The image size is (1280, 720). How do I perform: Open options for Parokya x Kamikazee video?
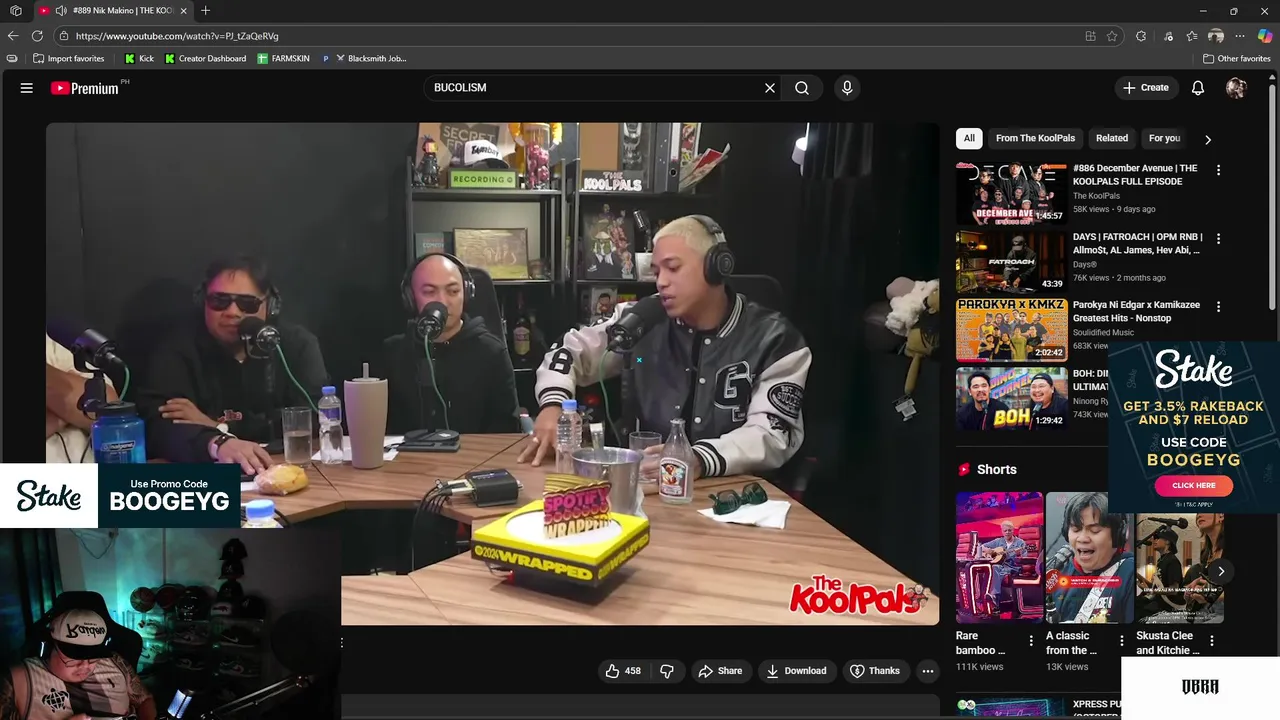click(1218, 306)
